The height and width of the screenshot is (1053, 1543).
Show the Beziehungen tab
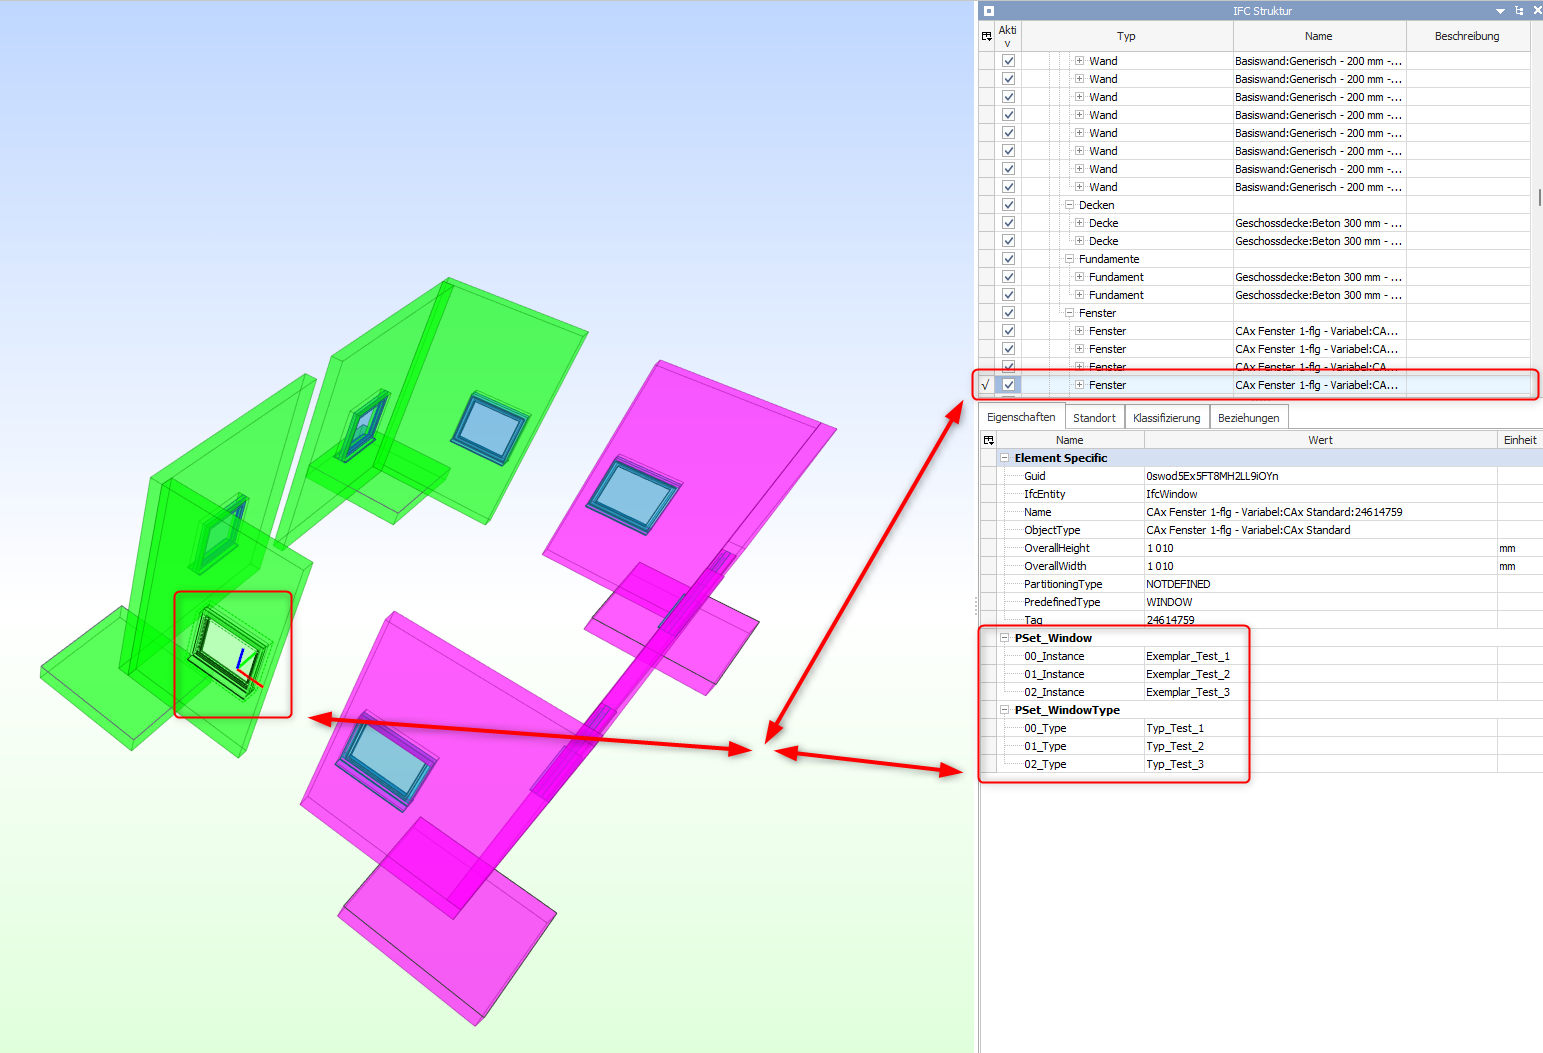[x=1248, y=418]
